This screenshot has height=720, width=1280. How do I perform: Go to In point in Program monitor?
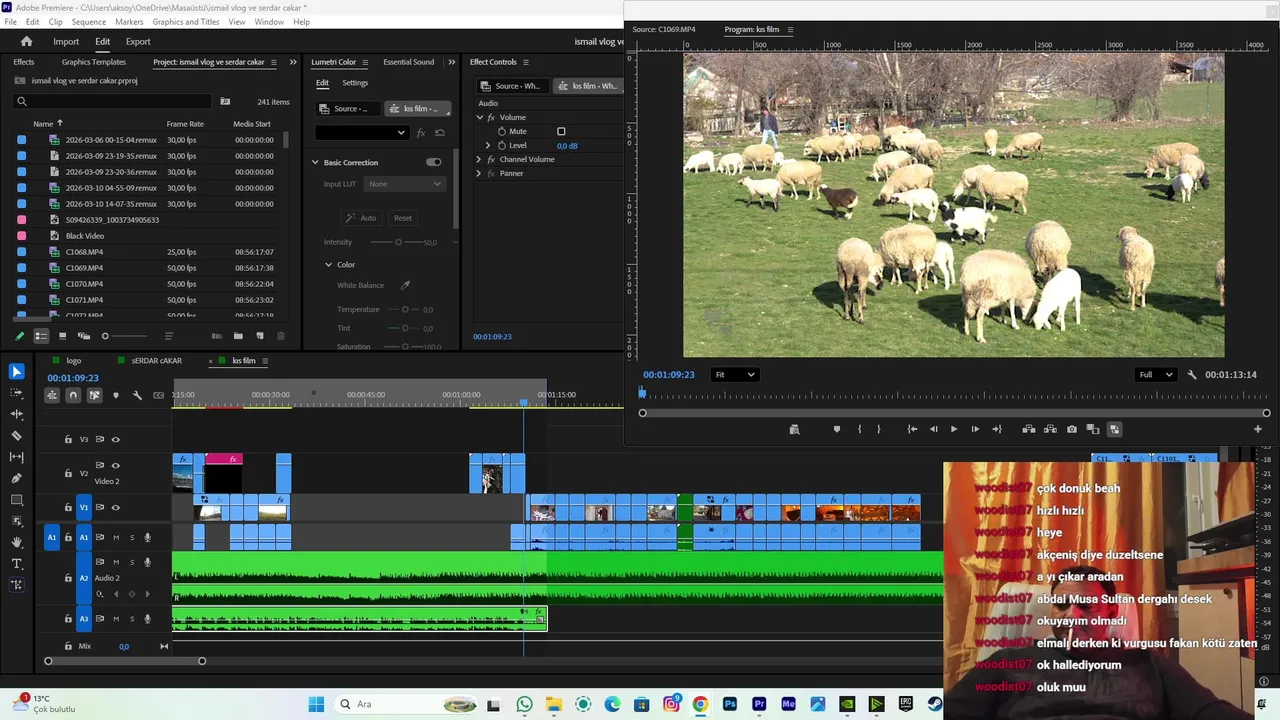(x=912, y=429)
